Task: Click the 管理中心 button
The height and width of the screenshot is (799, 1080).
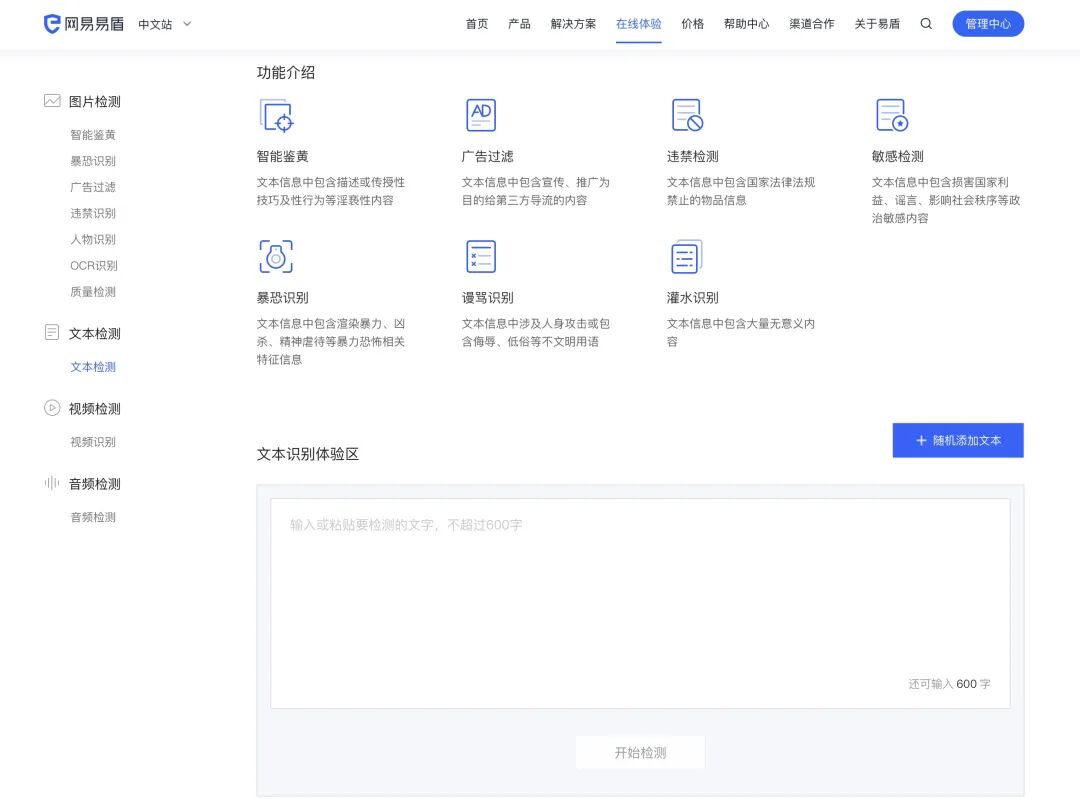Action: (x=988, y=23)
